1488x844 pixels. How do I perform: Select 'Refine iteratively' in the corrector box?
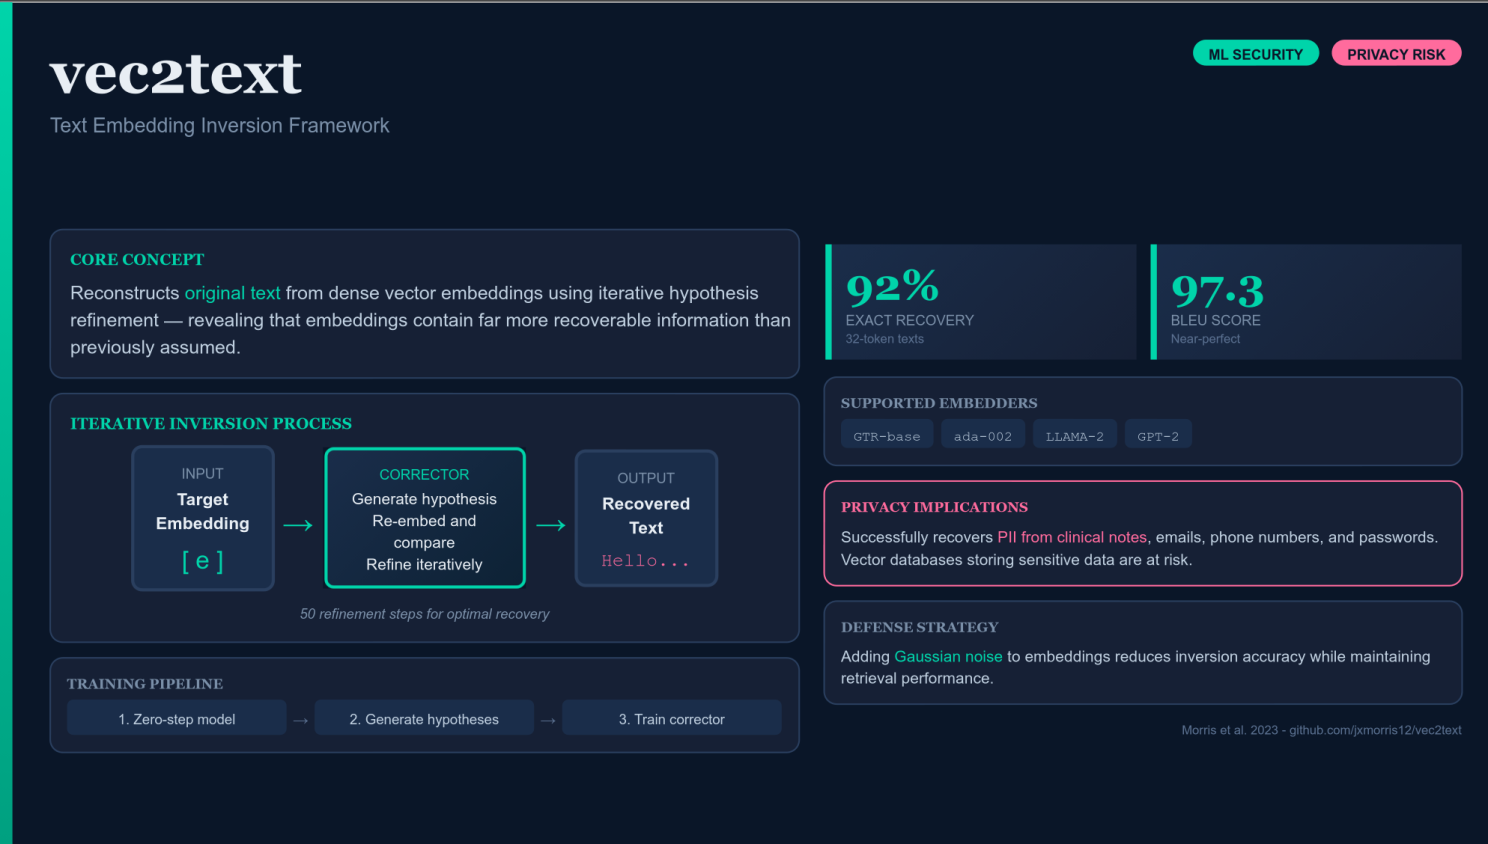click(424, 565)
